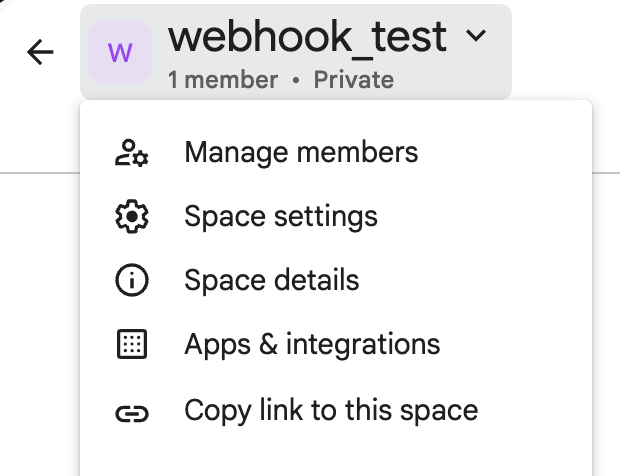Open Space settings
620x476 pixels.
point(336,216)
